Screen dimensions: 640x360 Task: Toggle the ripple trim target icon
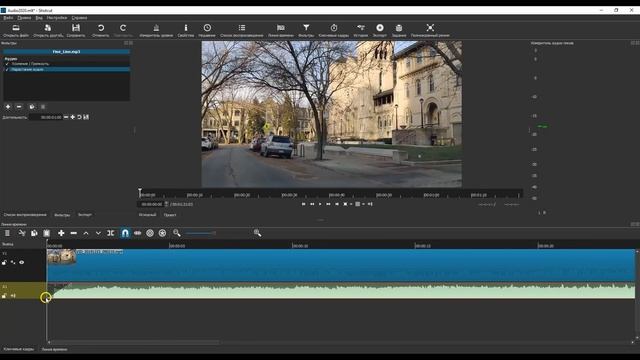pos(150,233)
